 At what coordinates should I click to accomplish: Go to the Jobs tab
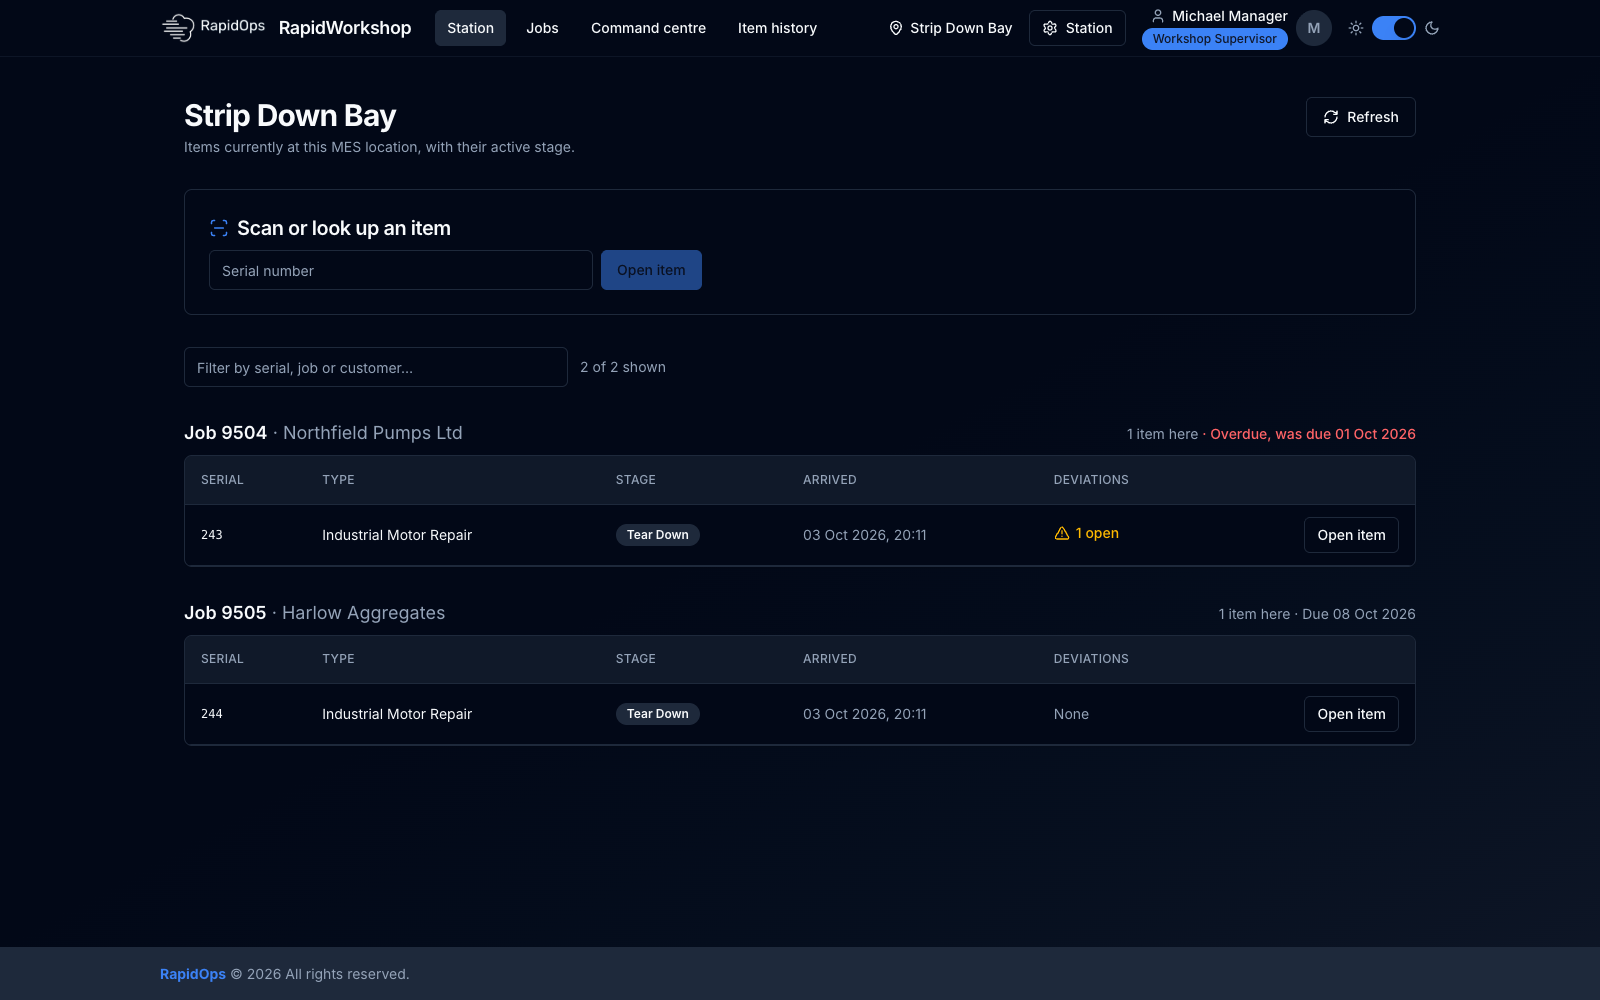(542, 28)
